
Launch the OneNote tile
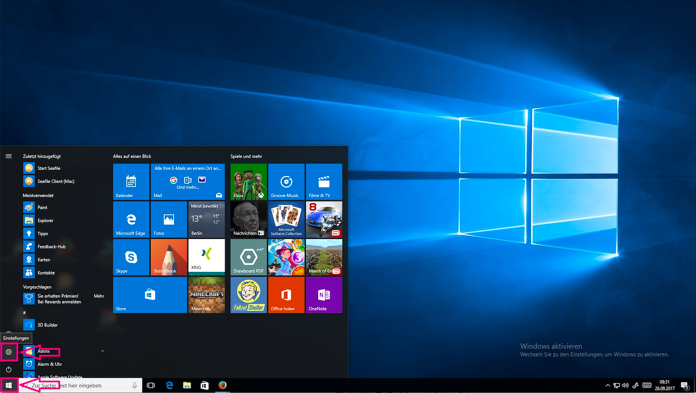click(x=324, y=295)
